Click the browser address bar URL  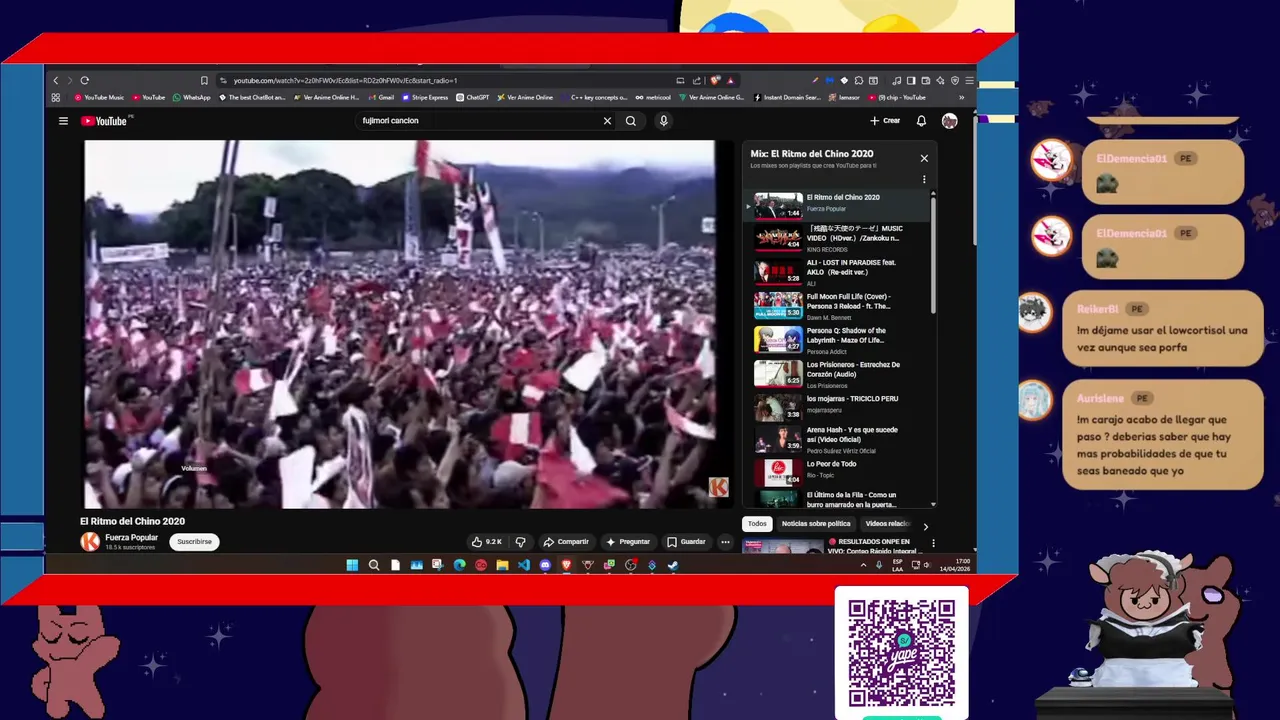[x=345, y=80]
